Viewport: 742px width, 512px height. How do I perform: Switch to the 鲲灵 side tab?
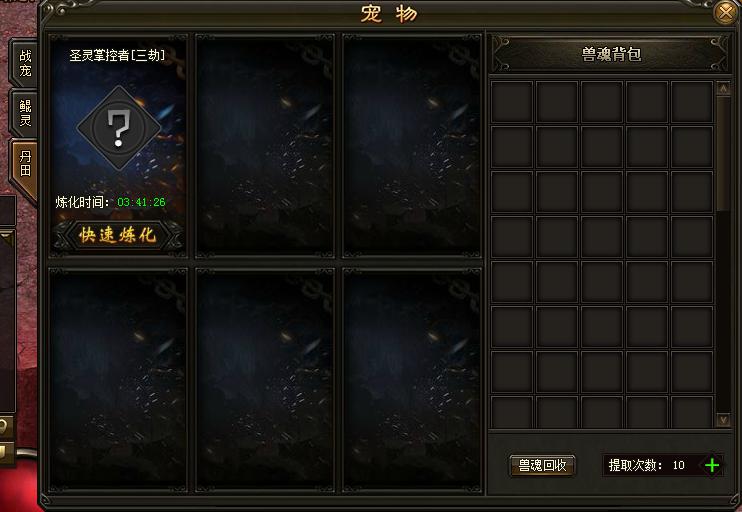click(x=24, y=113)
